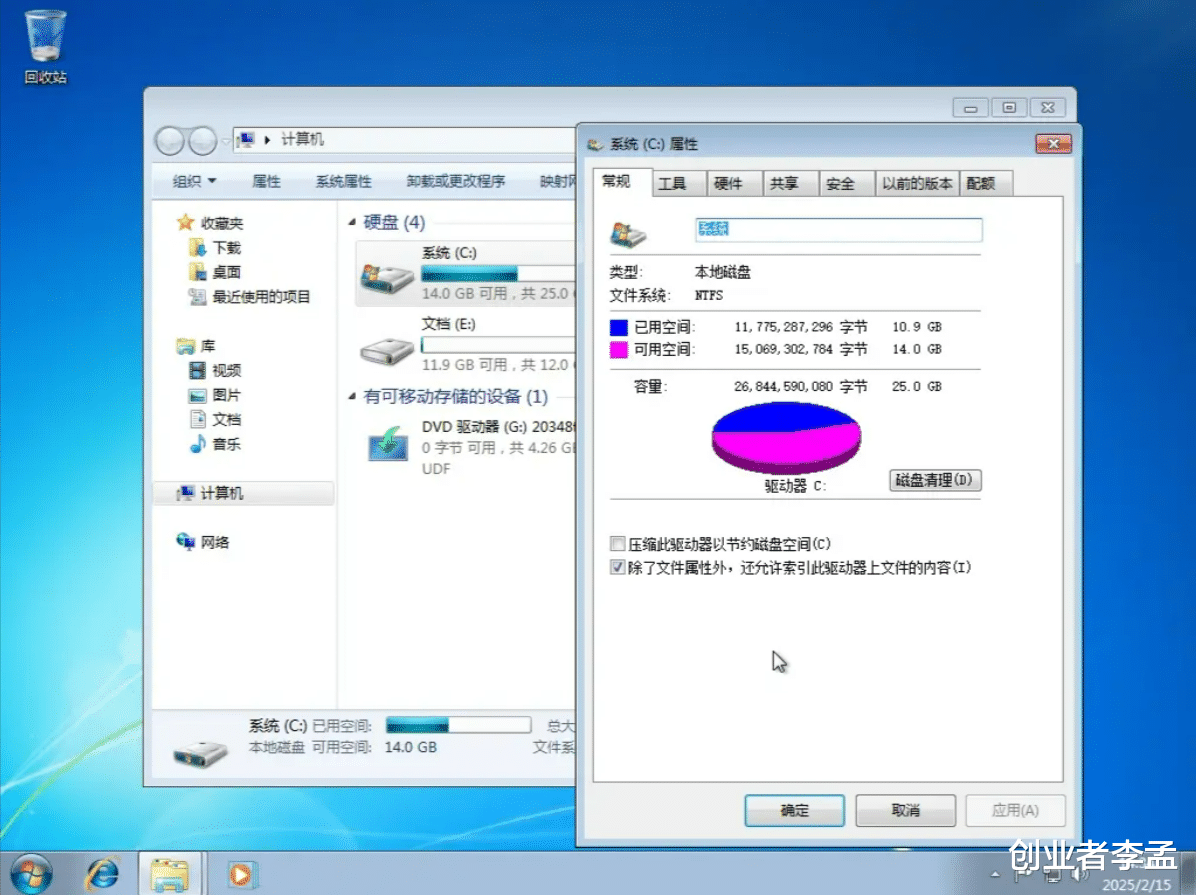Collapse 有可移动存储的设备 group
Screen dimensions: 1196x895
tap(352, 396)
